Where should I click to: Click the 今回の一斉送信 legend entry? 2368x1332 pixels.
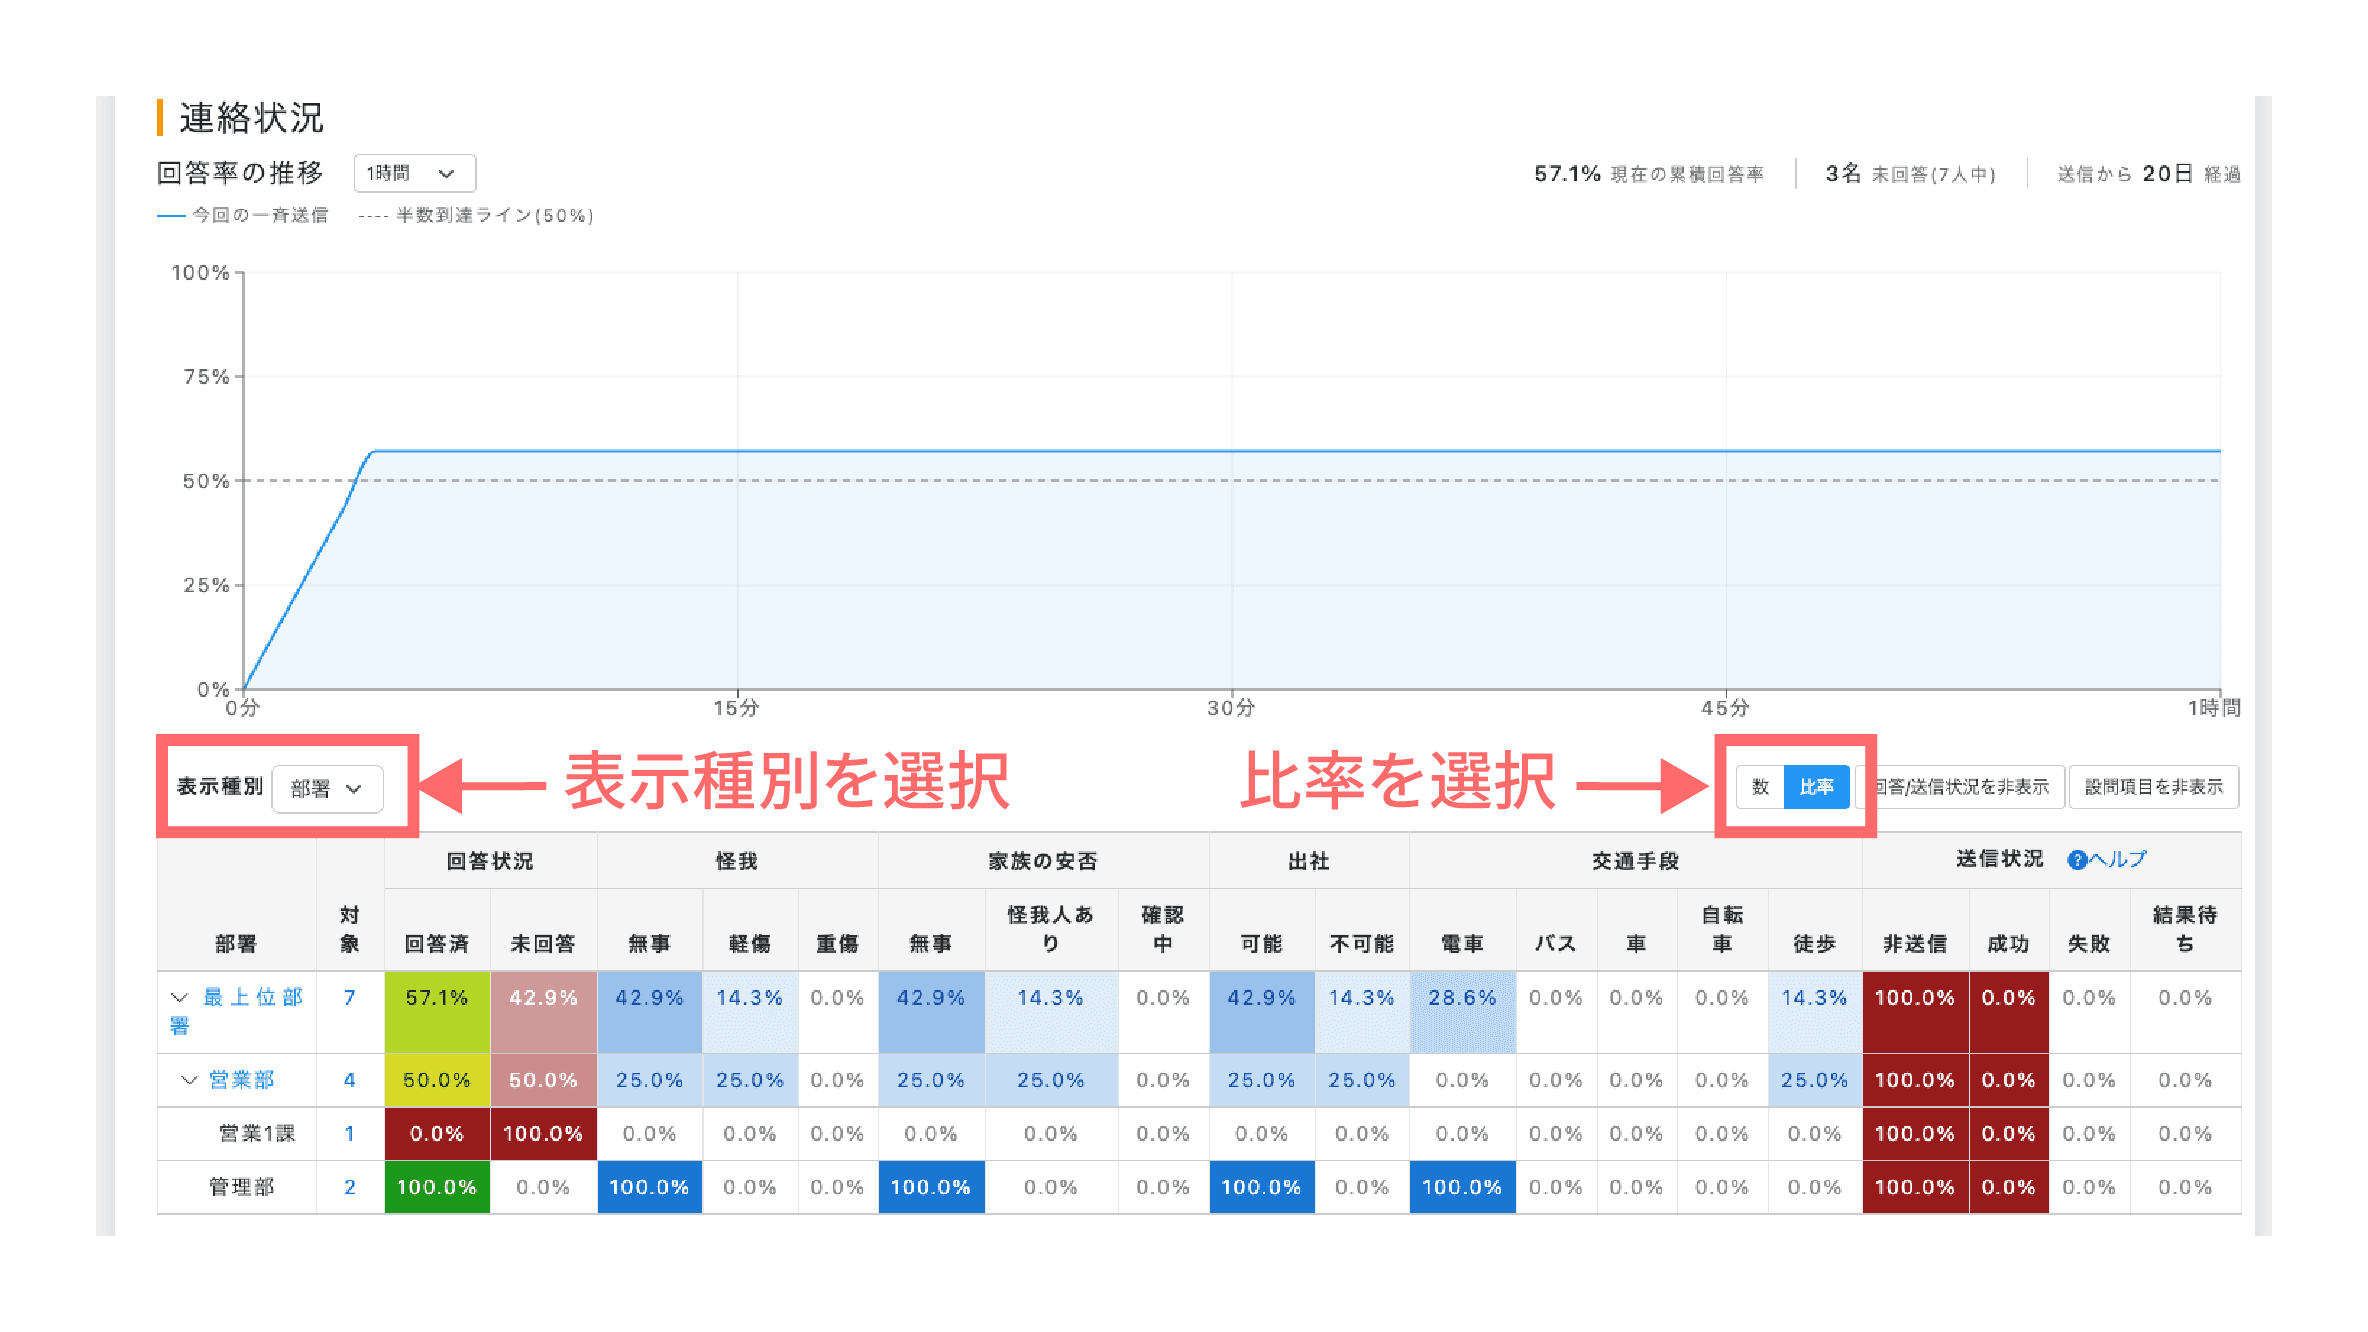(243, 215)
